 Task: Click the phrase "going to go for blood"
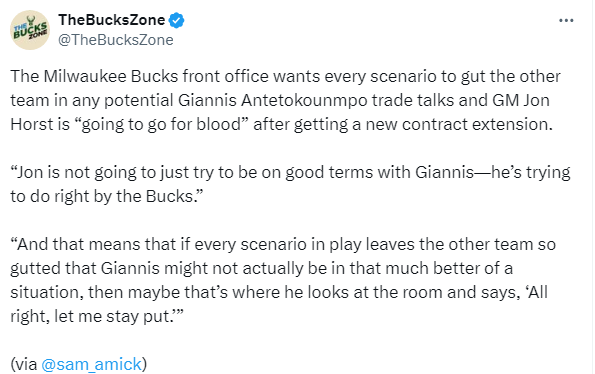click(x=161, y=124)
